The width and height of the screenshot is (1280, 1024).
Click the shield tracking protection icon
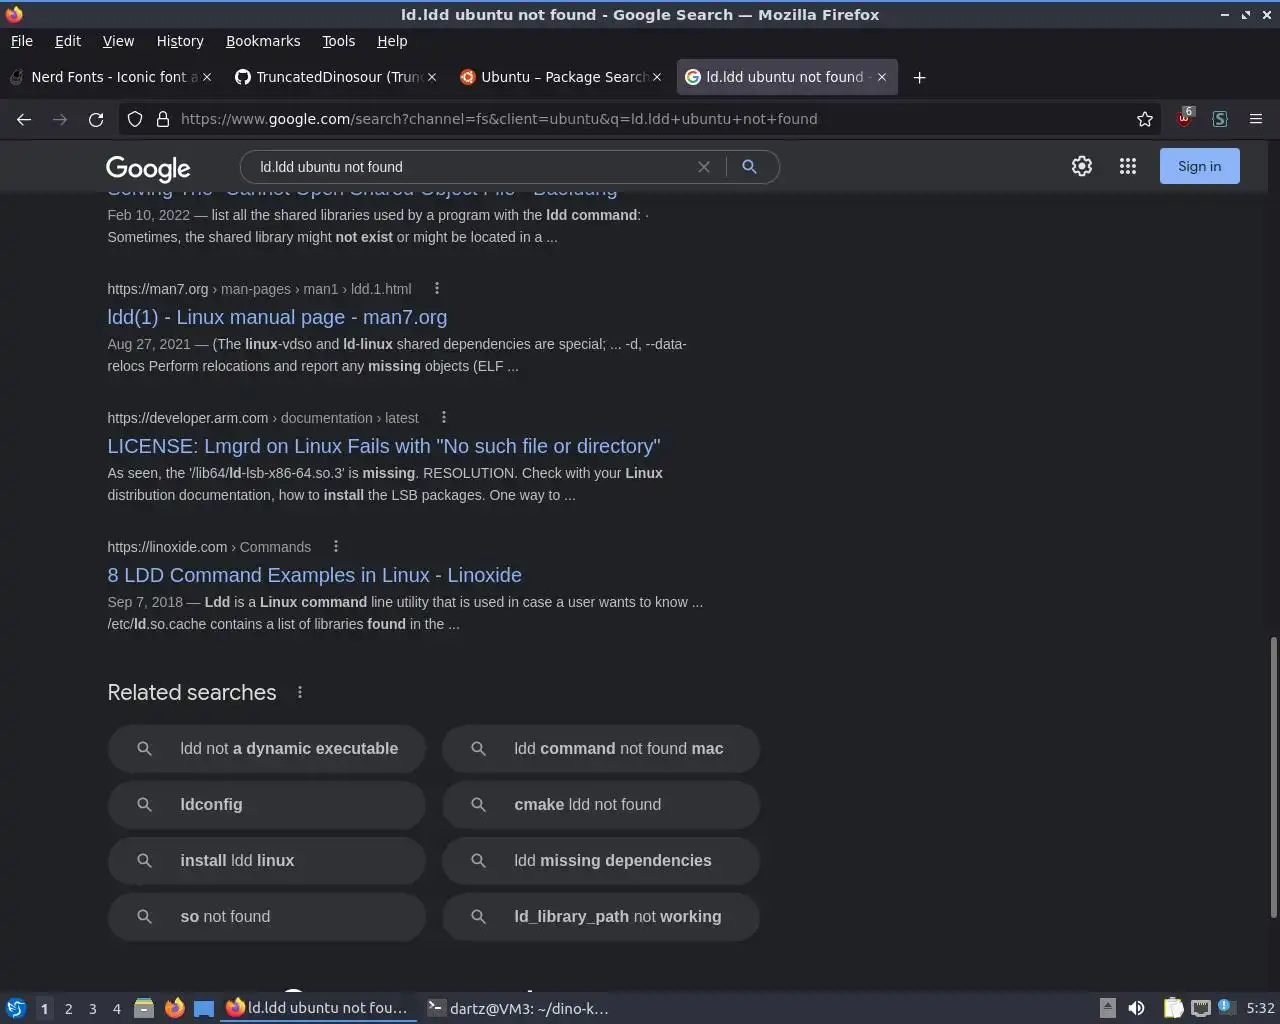pos(135,119)
